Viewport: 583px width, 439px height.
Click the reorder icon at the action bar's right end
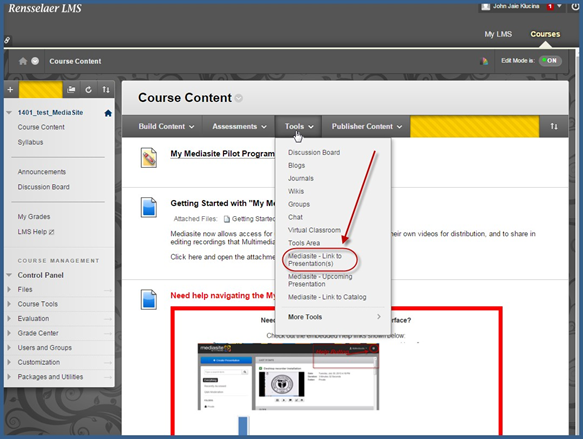pos(554,126)
